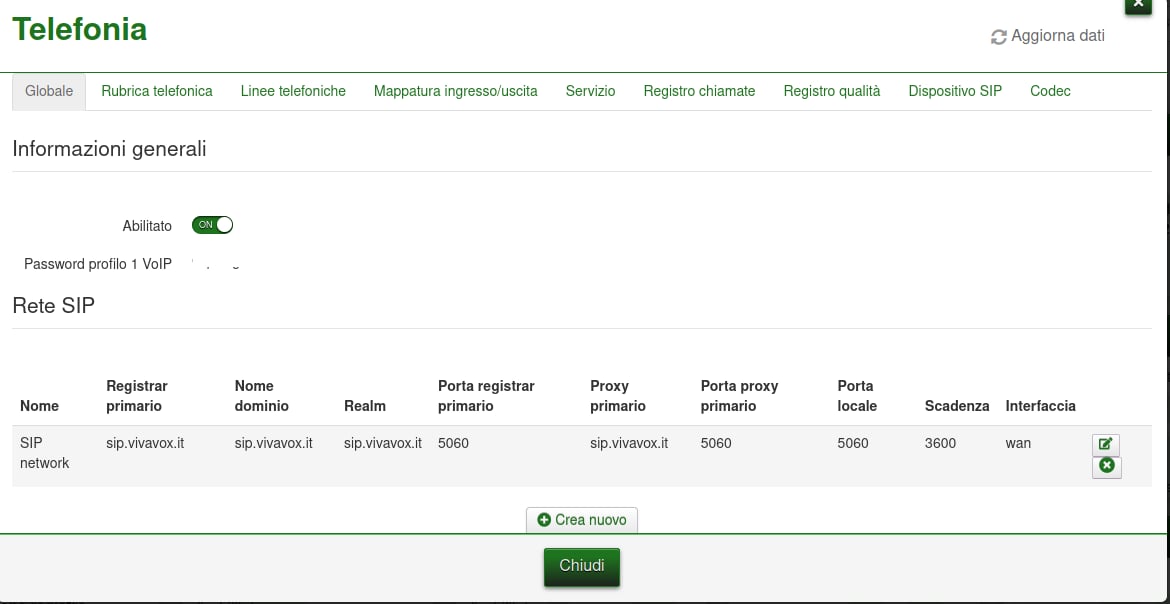View the Registro chiamate tab
This screenshot has height=604, width=1170.
point(699,91)
